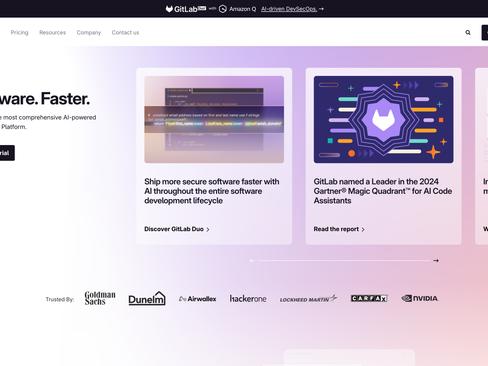488x366 pixels.
Task: Go to Contact us page
Action: [125, 32]
